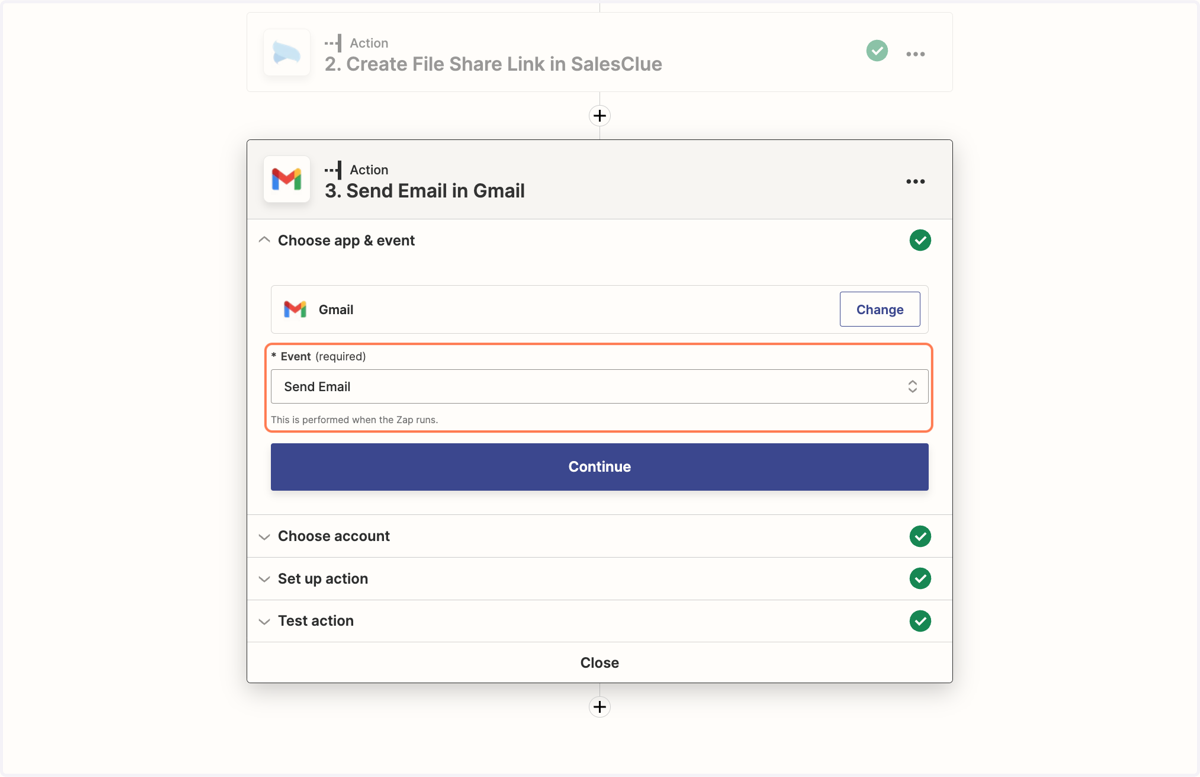Click the green check beside Choose account
The image size is (1200, 777).
click(x=920, y=536)
